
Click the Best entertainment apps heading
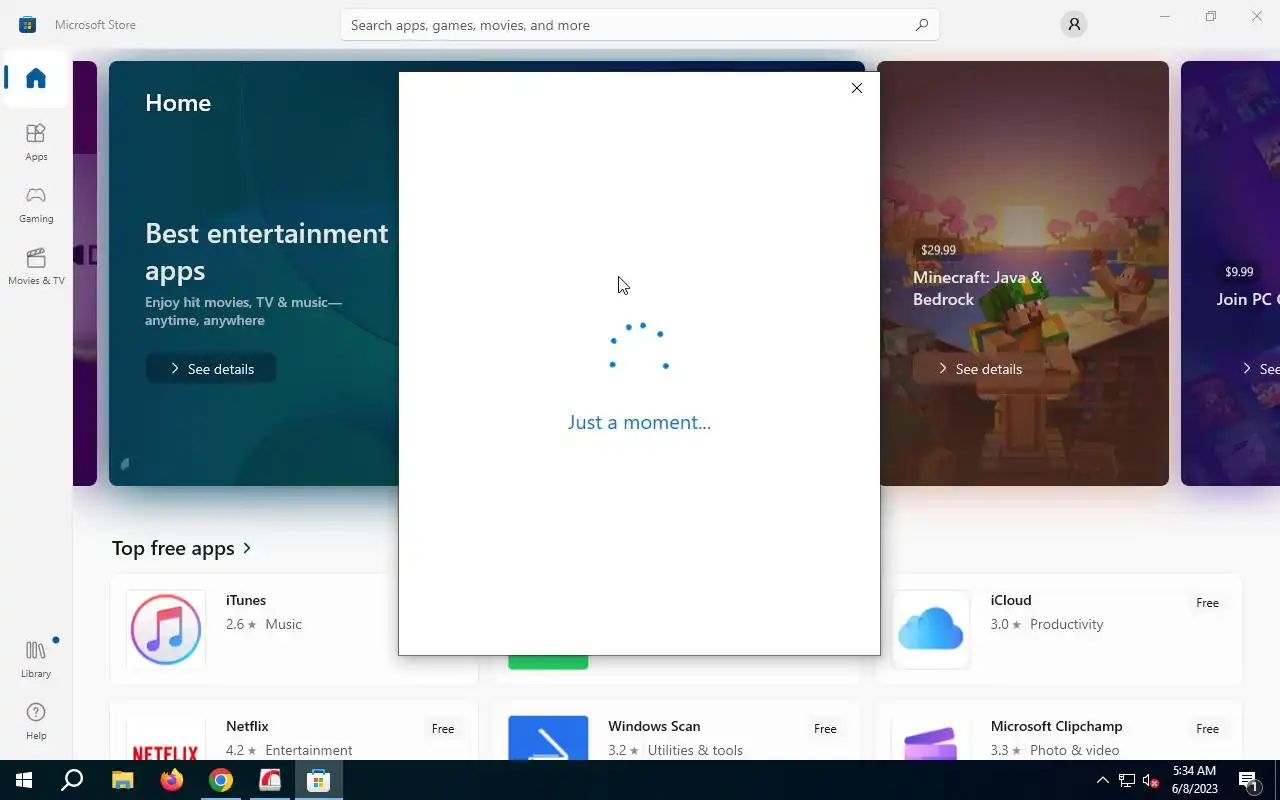[x=266, y=252]
